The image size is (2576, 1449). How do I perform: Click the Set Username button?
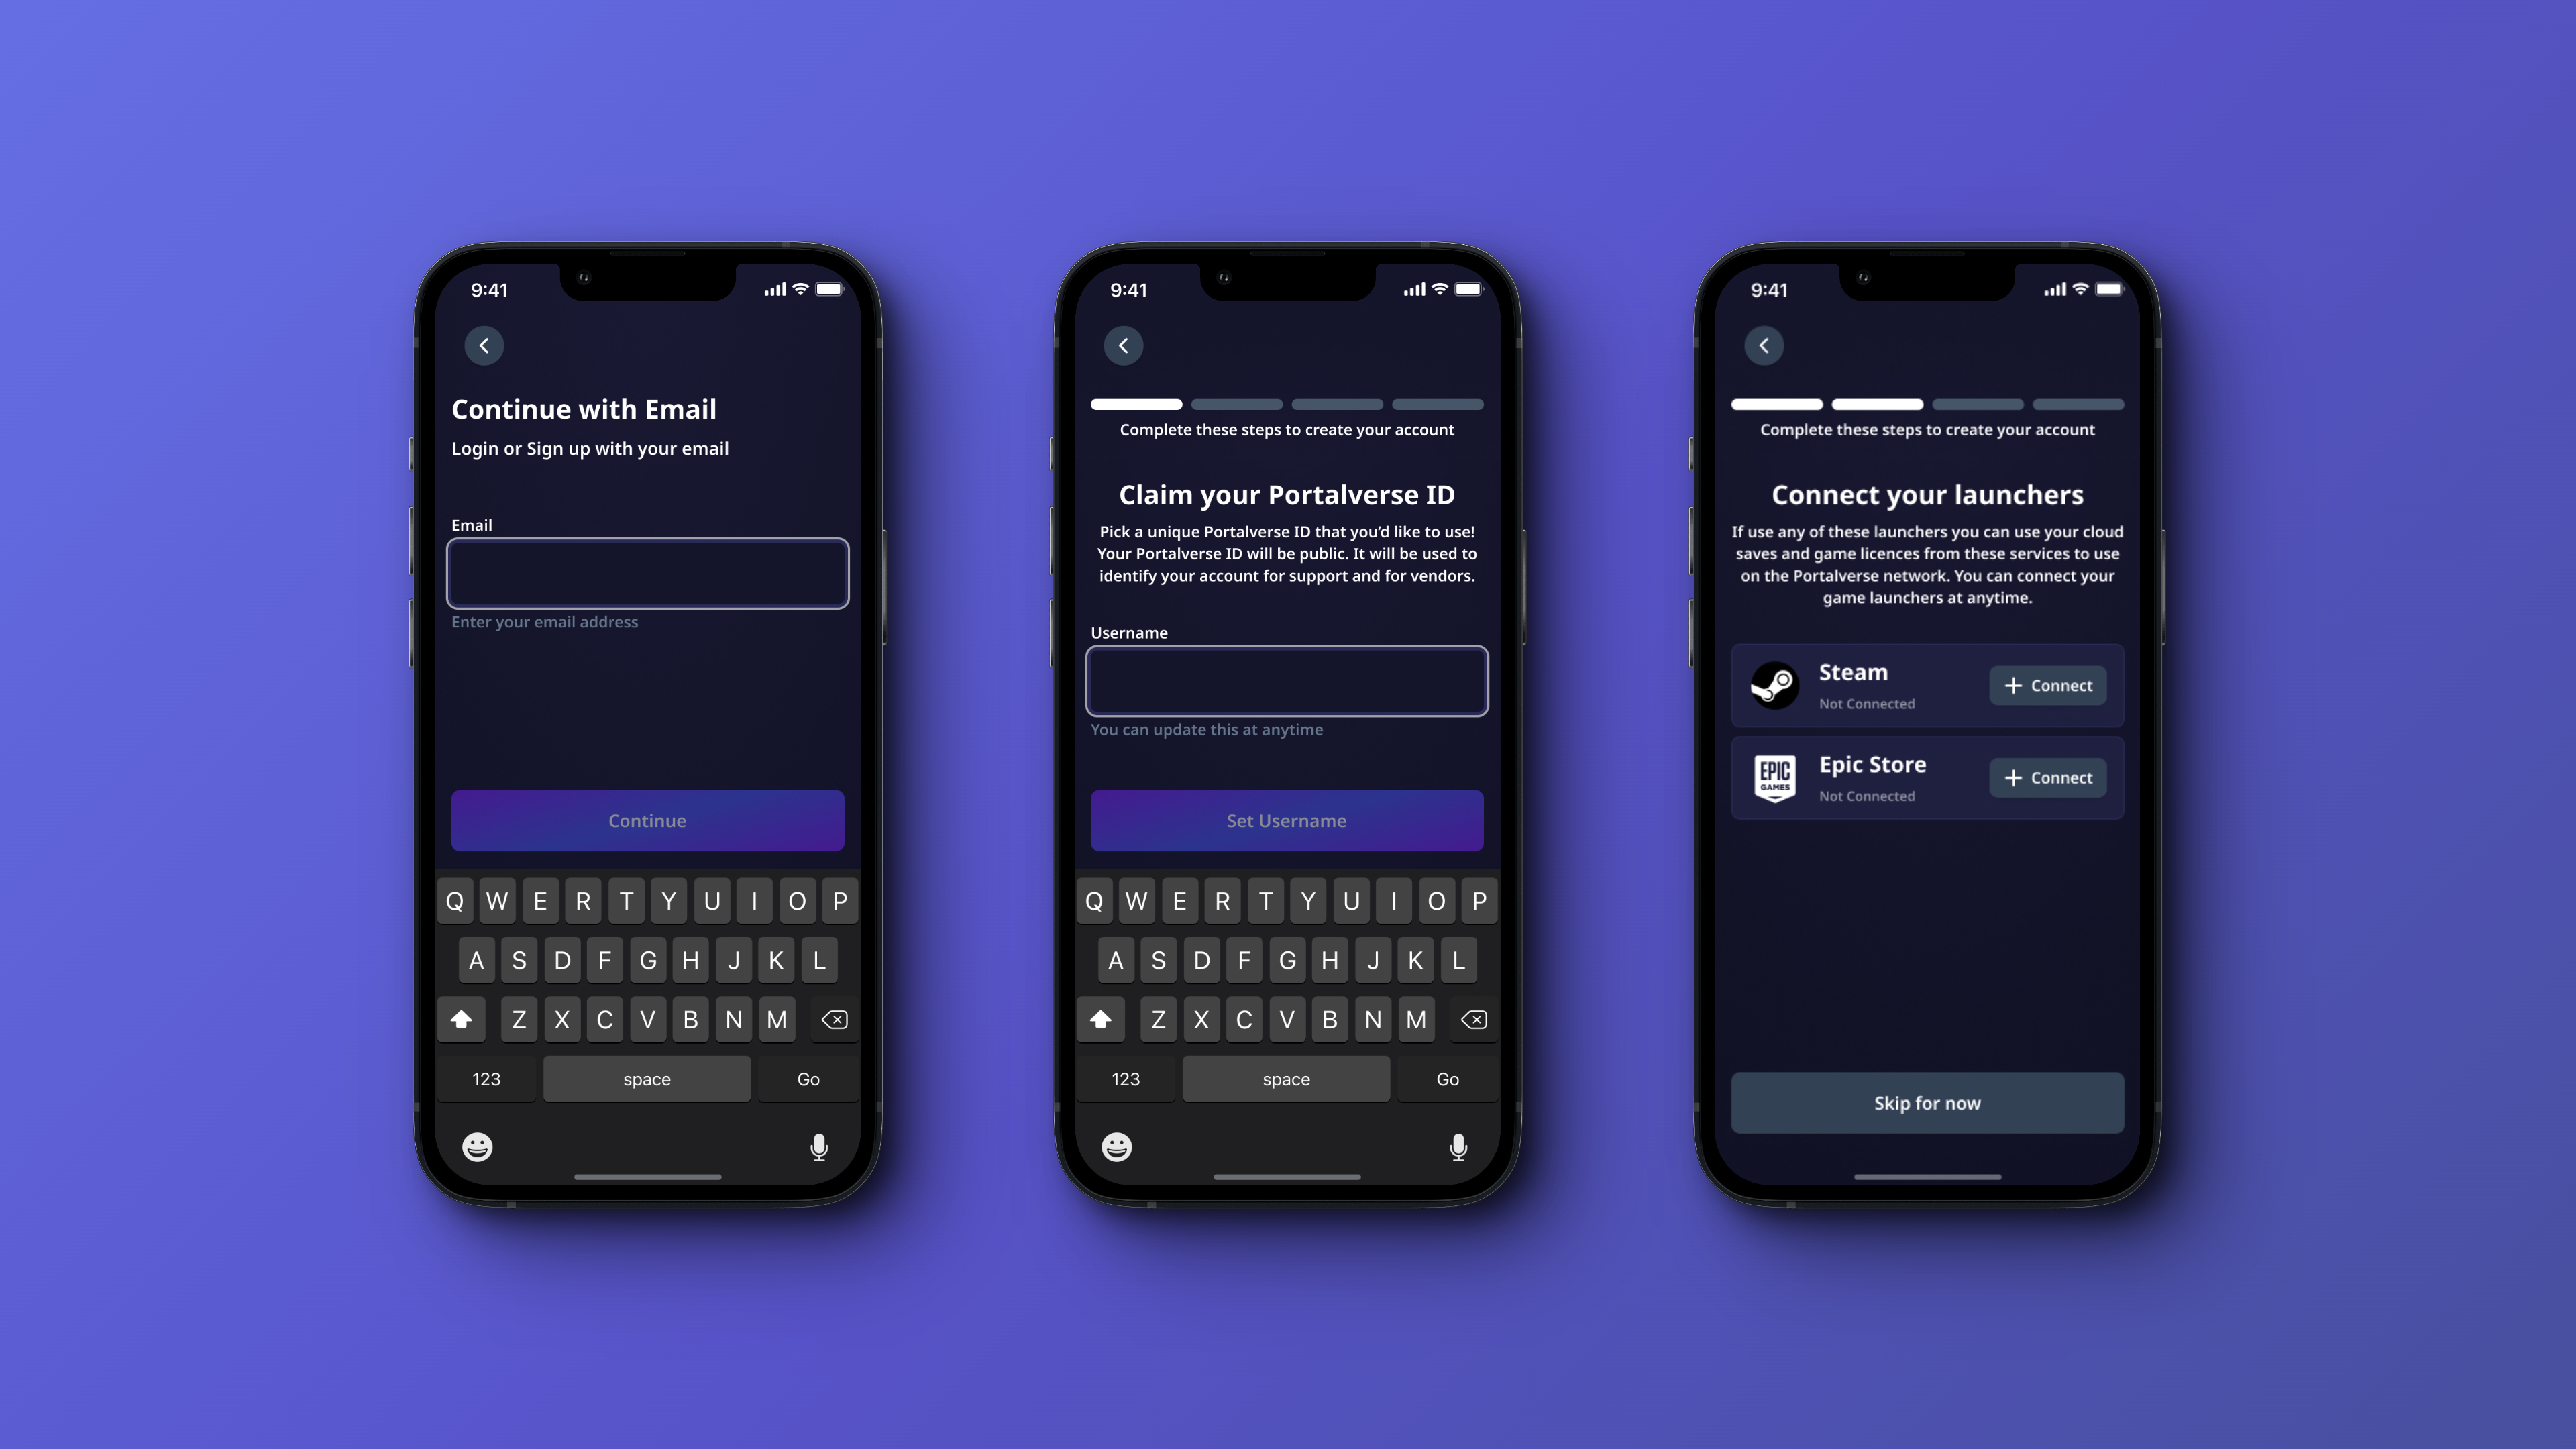tap(1286, 819)
